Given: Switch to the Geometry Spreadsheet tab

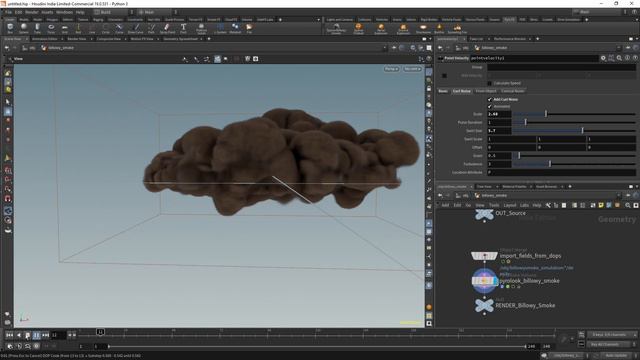Looking at the screenshot, I should (180, 39).
